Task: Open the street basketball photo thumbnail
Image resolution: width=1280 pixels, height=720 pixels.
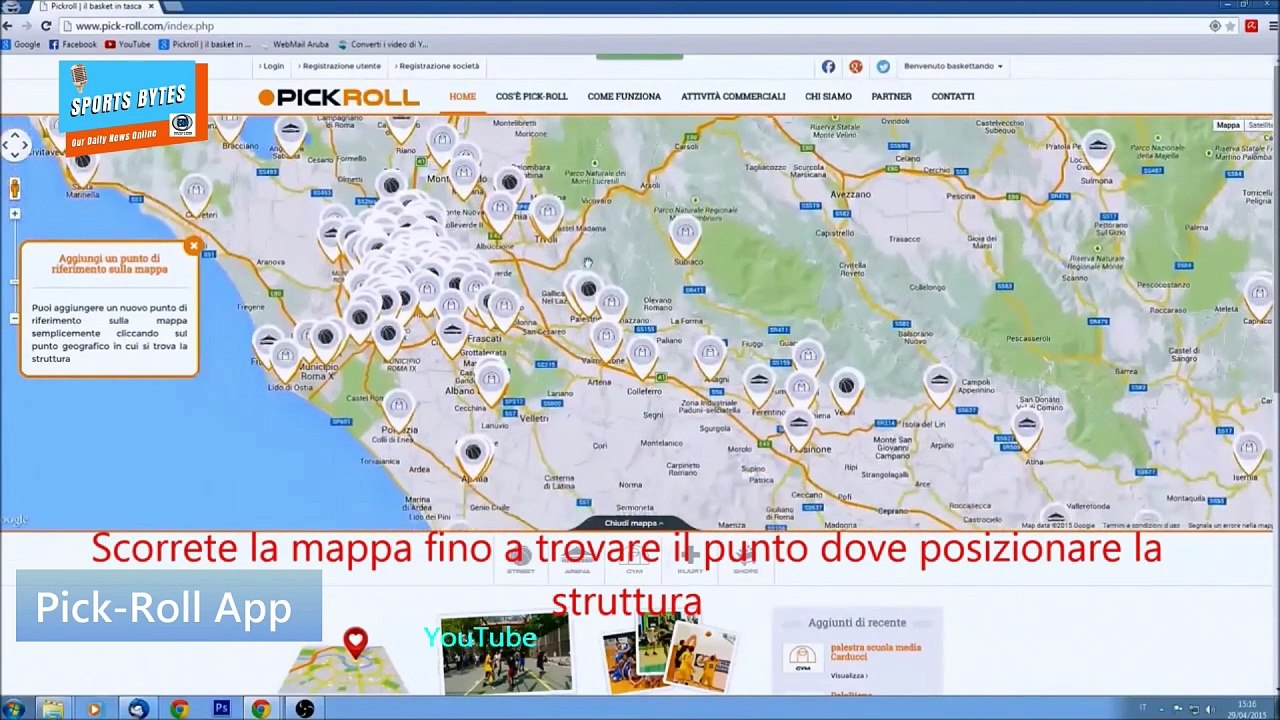Action: (x=506, y=654)
